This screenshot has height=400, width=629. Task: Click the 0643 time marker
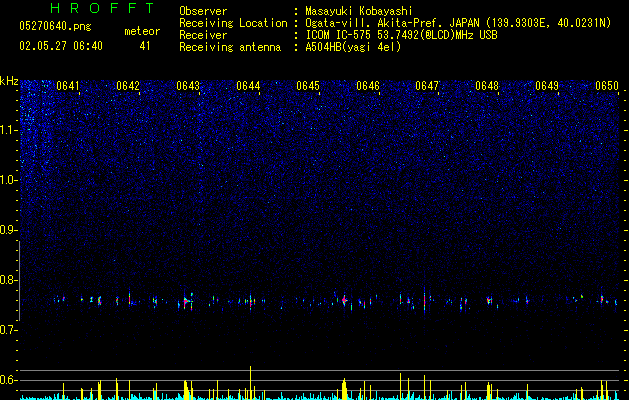pyautogui.click(x=188, y=86)
